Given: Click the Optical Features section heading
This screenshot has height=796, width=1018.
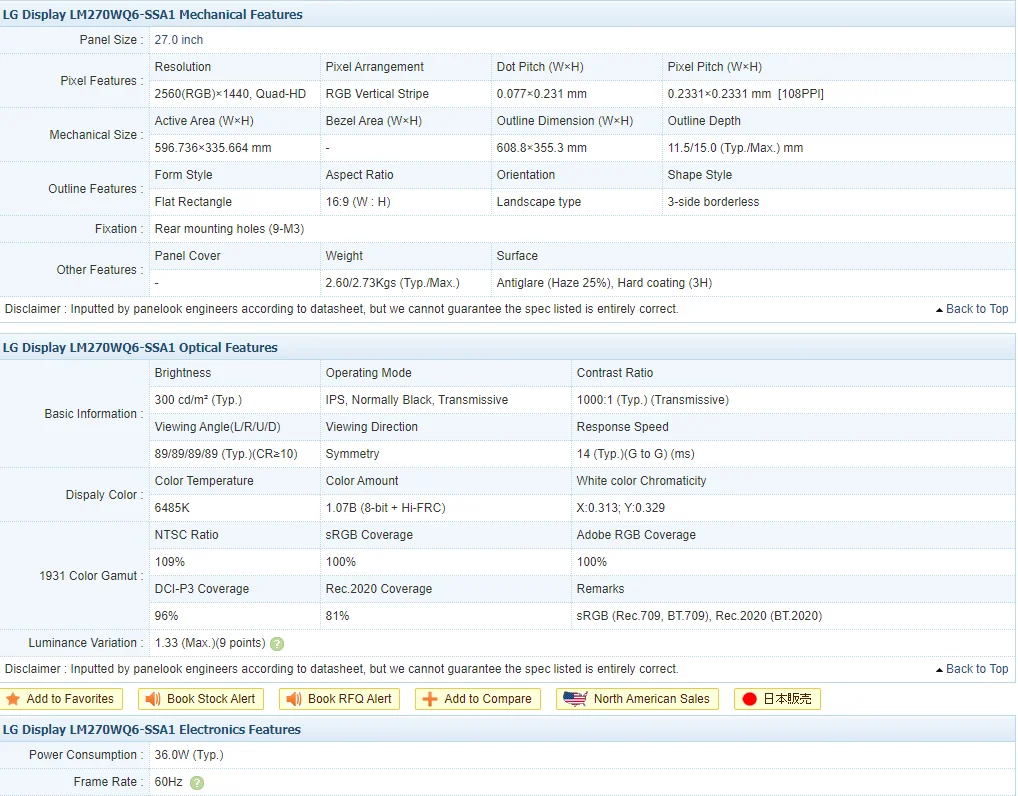Looking at the screenshot, I should tap(140, 347).
